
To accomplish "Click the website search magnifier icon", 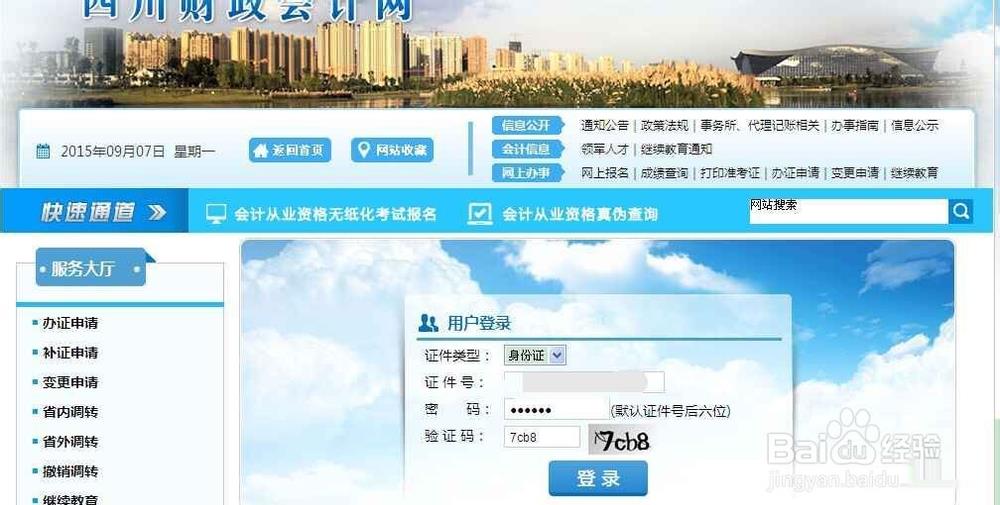I will 960,211.
